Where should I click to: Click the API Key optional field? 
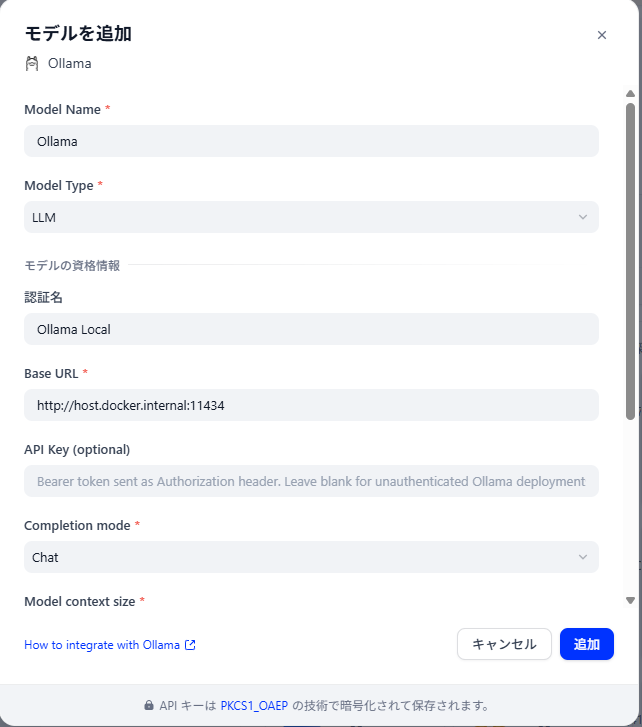pyautogui.click(x=311, y=481)
